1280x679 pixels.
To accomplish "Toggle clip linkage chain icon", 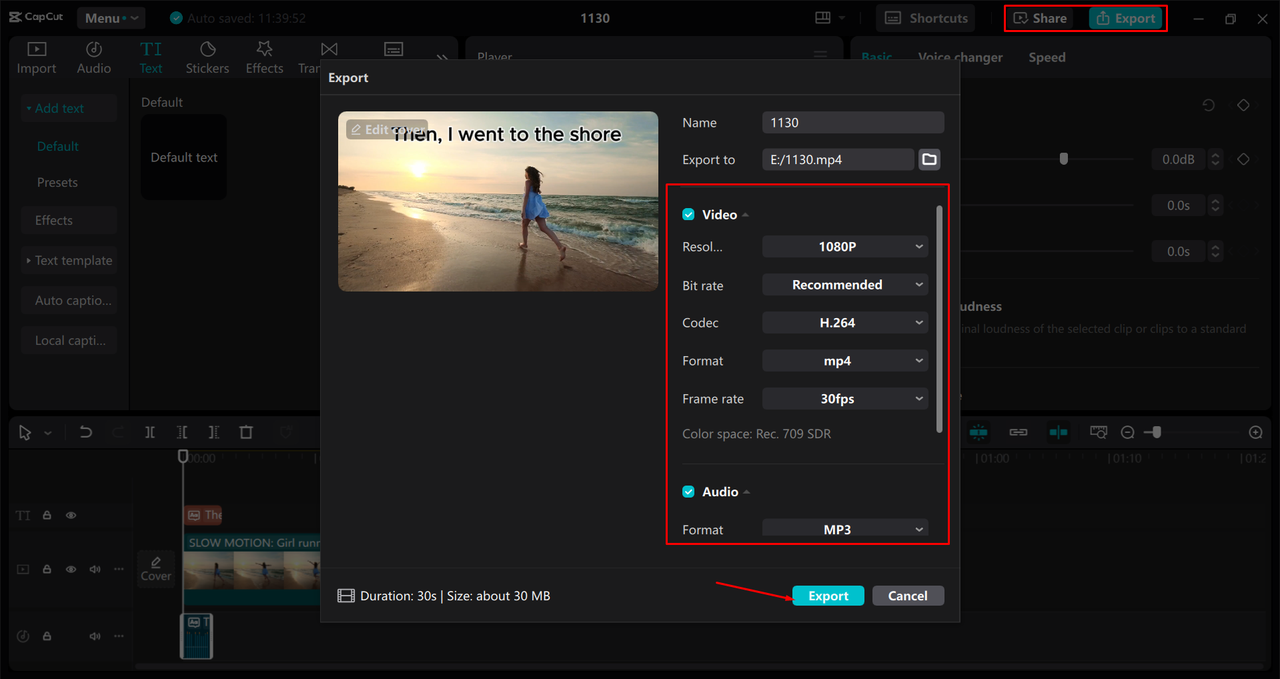I will [x=1018, y=432].
